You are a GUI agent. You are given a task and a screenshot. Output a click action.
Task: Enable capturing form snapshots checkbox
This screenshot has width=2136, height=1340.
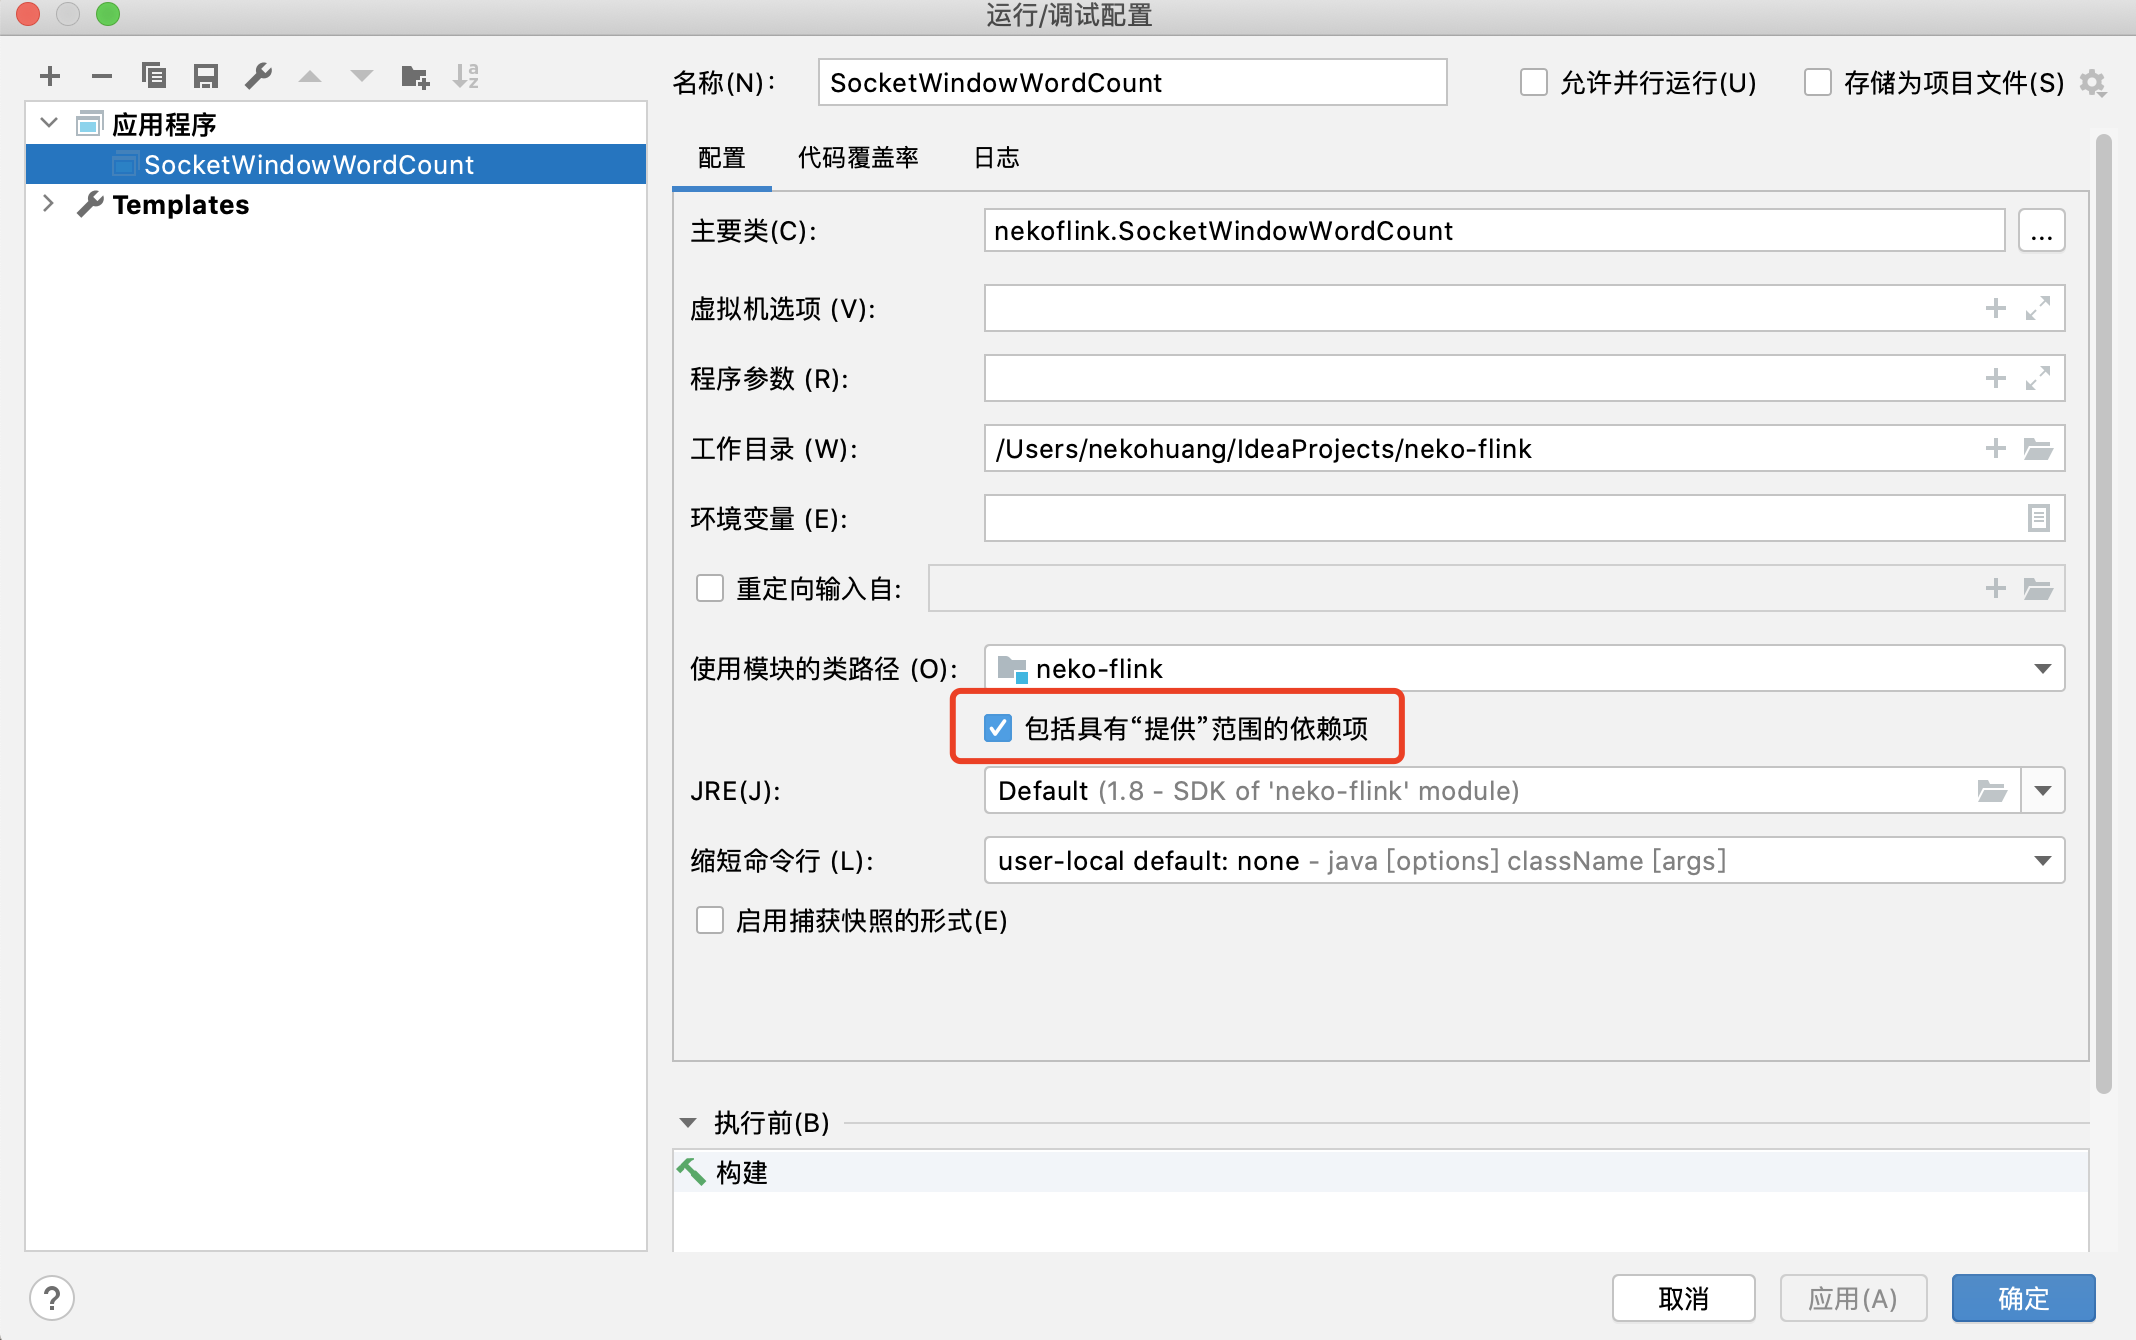710,920
